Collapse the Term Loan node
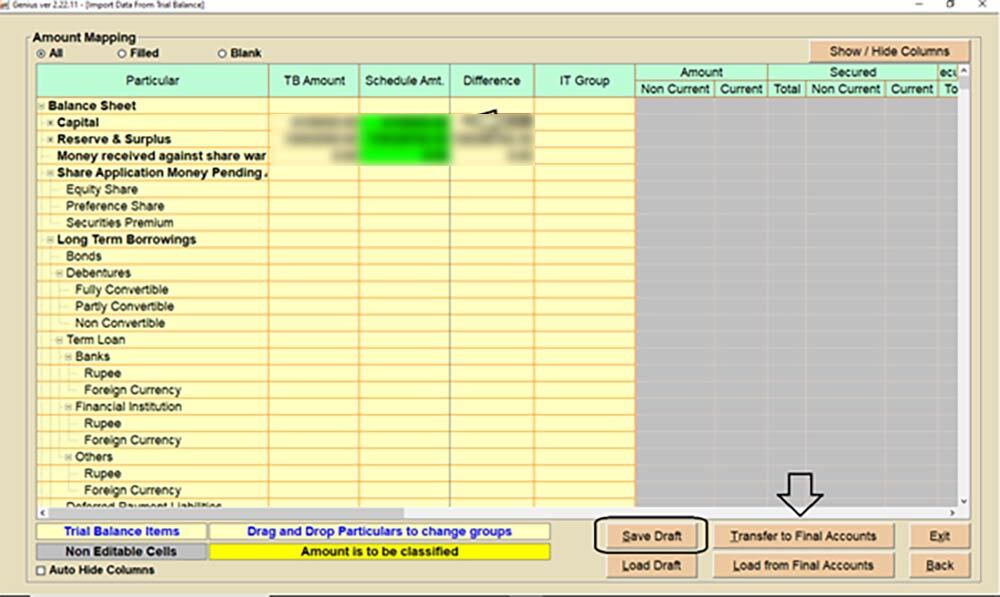 tap(59, 340)
